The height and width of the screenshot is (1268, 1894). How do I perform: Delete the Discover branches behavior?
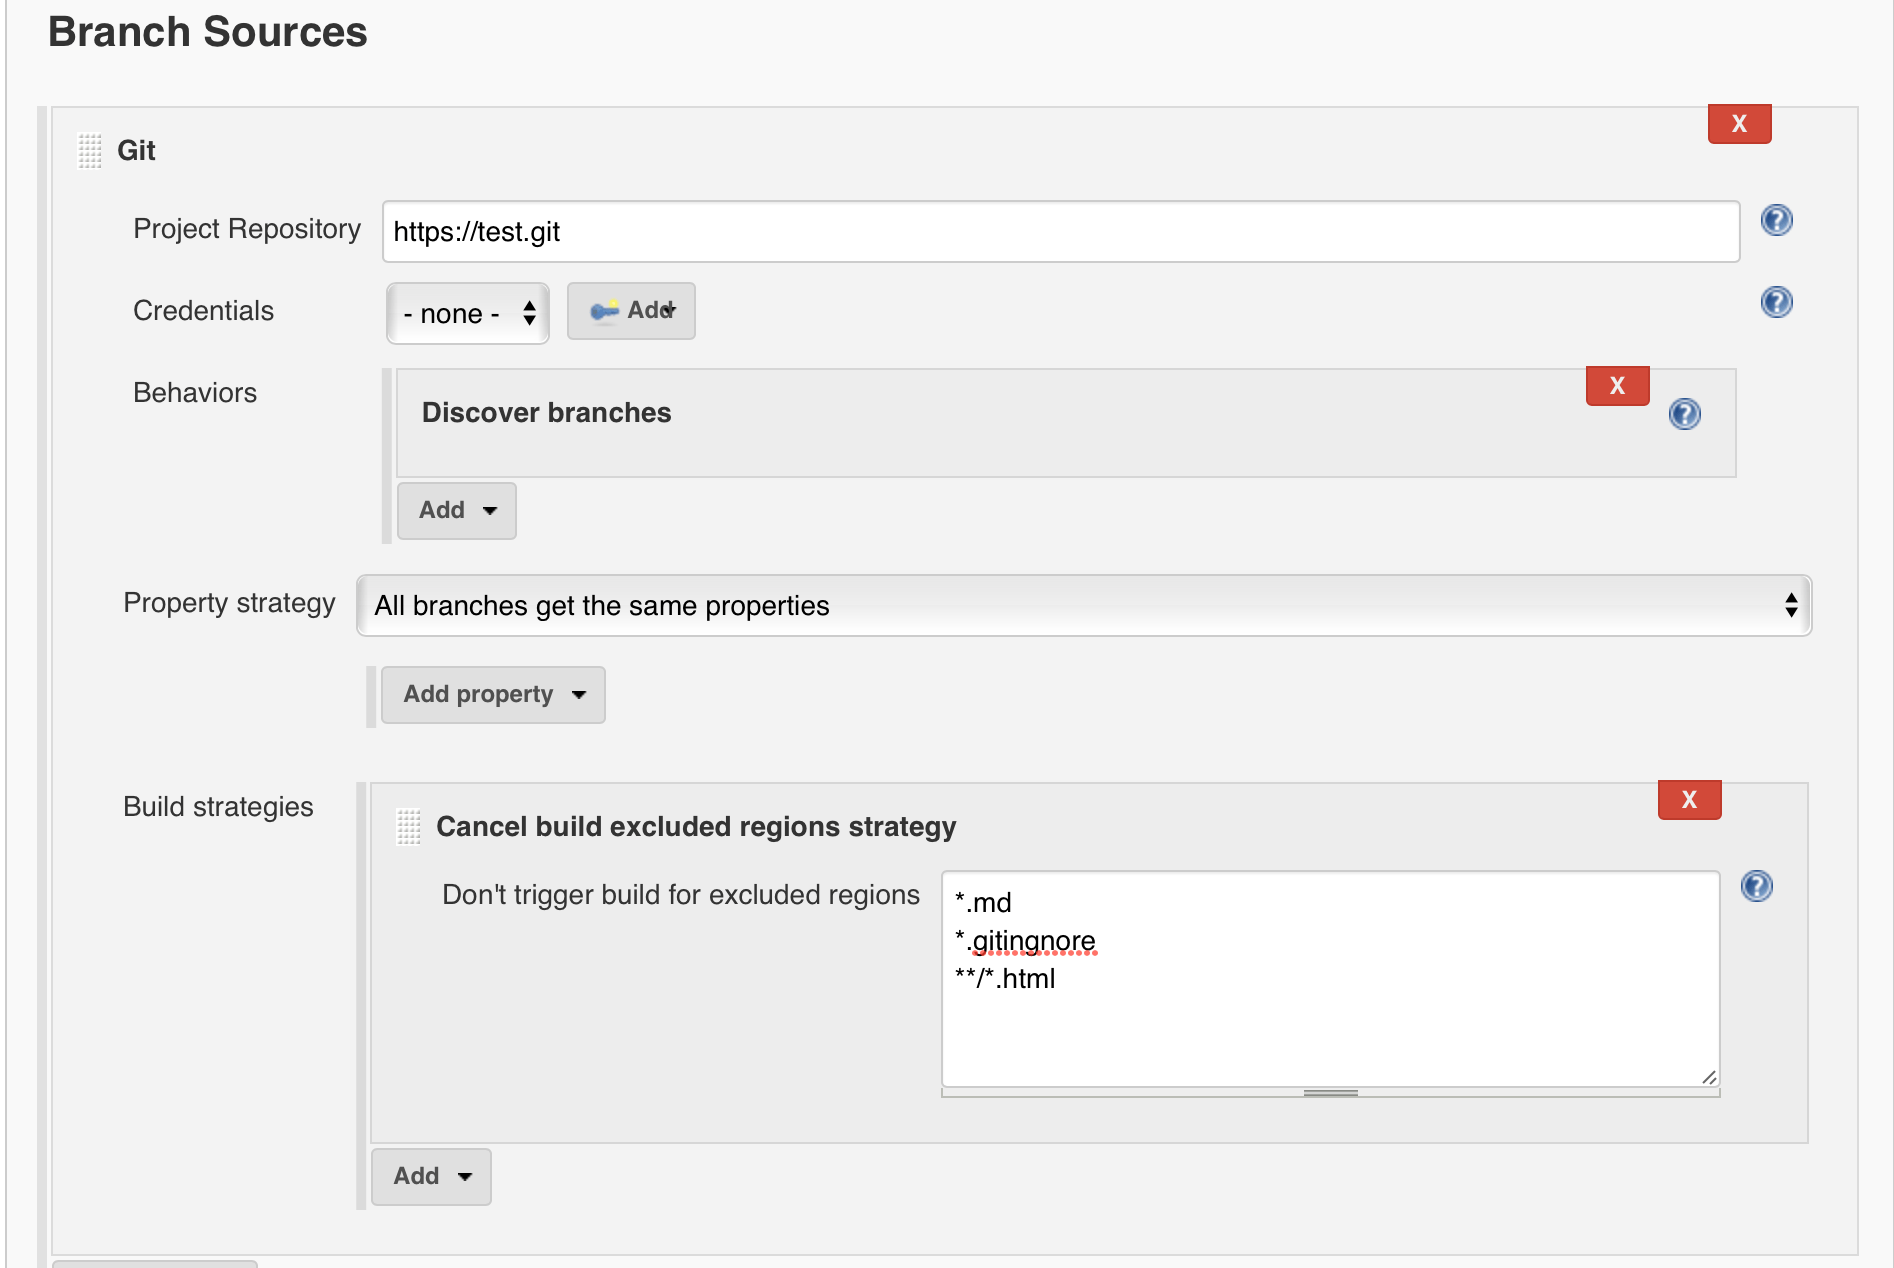(1616, 385)
